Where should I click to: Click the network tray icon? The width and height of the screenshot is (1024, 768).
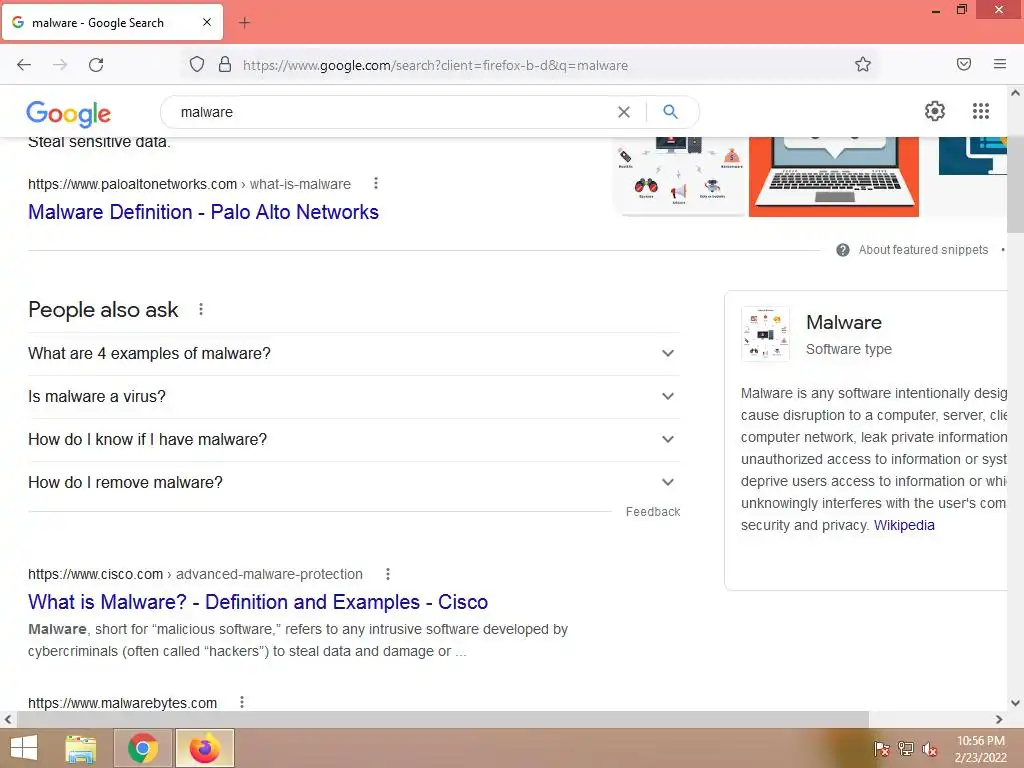(906, 749)
